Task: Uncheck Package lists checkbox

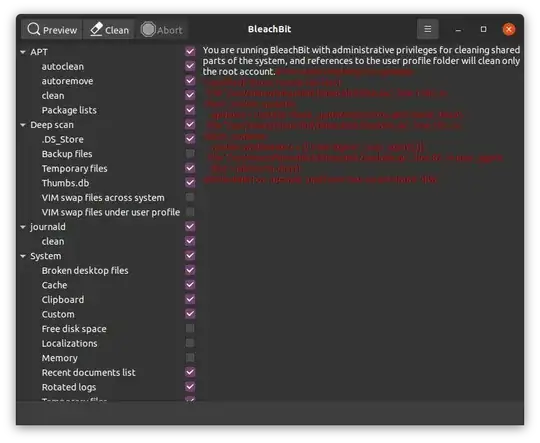Action: pyautogui.click(x=190, y=110)
